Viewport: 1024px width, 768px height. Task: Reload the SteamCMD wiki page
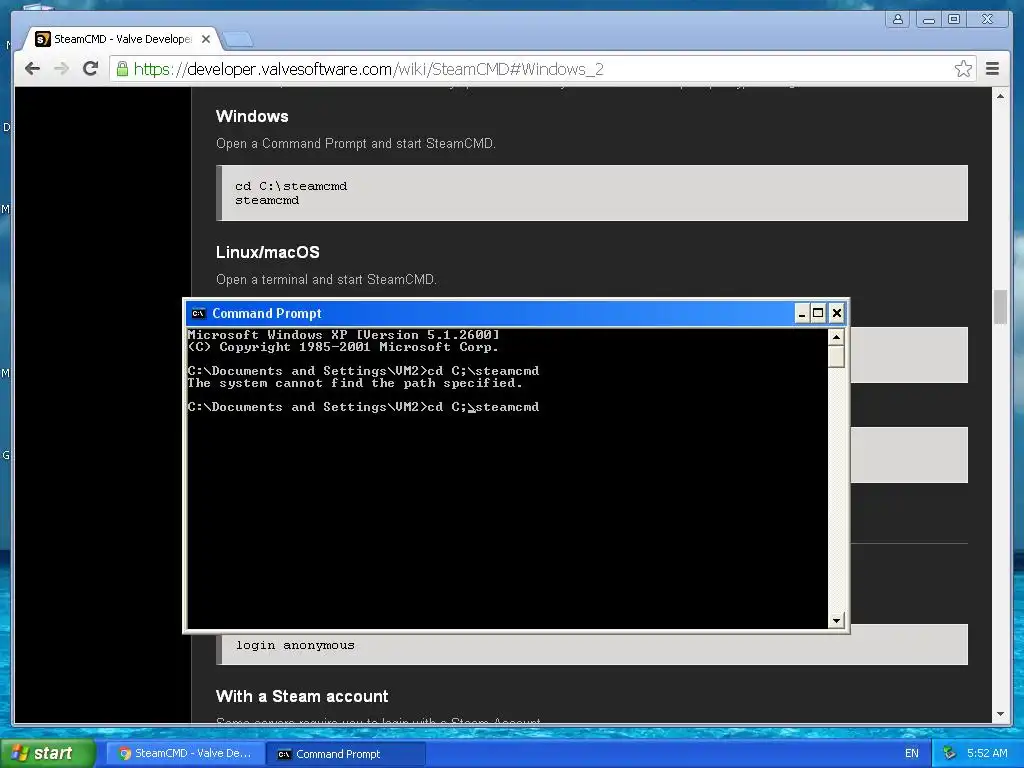[x=90, y=69]
